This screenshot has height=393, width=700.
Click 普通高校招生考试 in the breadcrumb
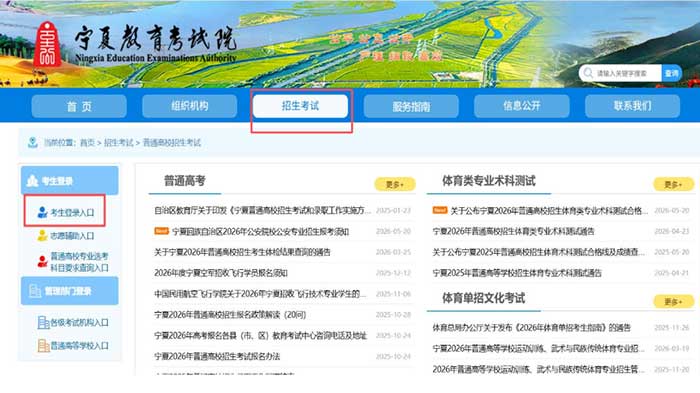pos(171,143)
